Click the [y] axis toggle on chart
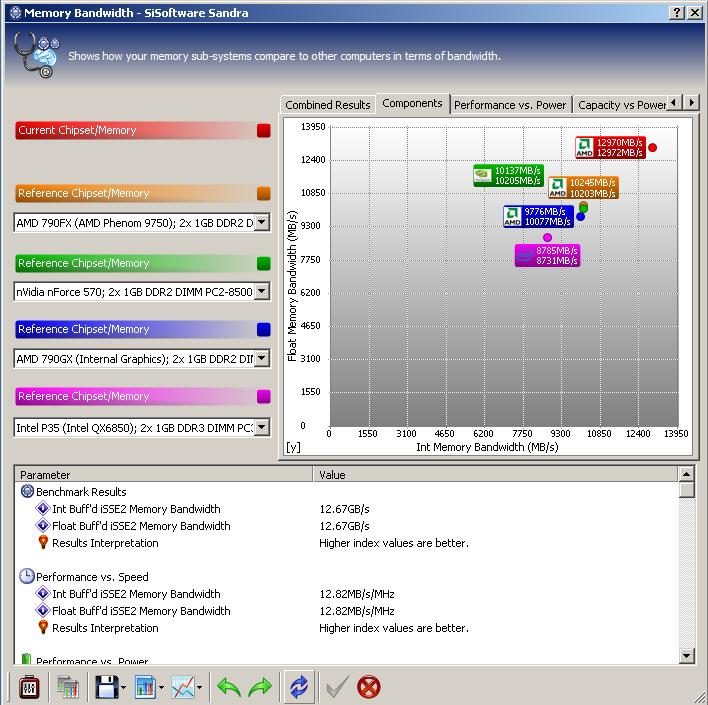 (293, 447)
